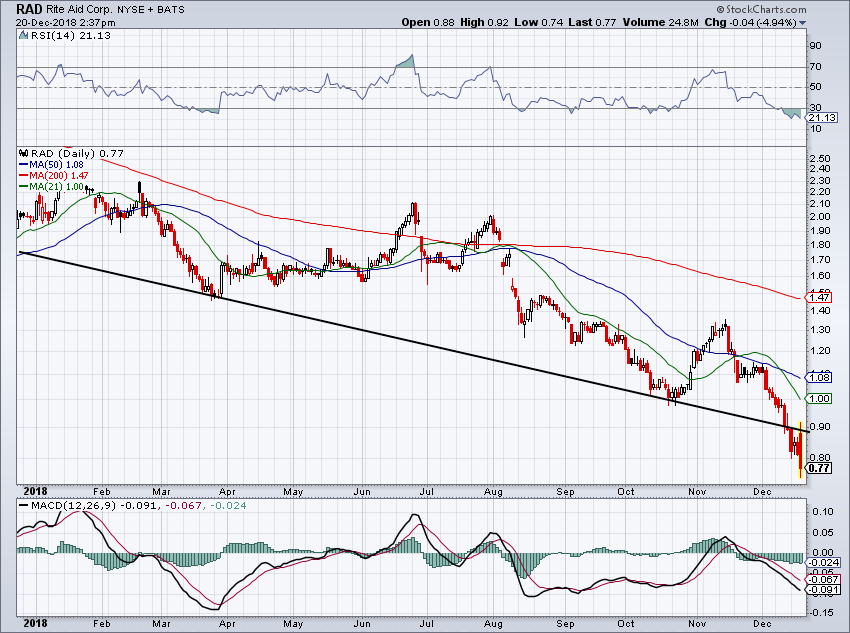Screen dimensions: 850x633
Task: Click the yellow highlighted last candlestick
Action: (x=801, y=450)
